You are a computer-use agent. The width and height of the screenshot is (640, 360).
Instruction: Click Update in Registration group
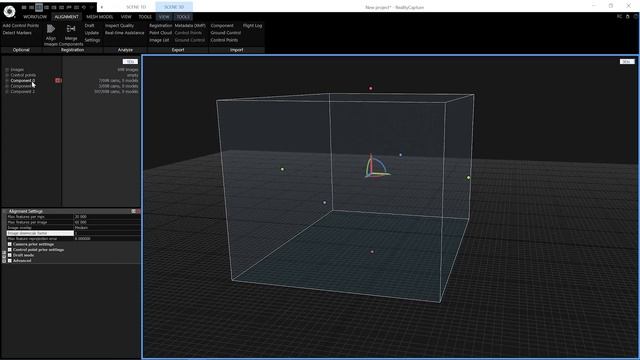tap(92, 33)
